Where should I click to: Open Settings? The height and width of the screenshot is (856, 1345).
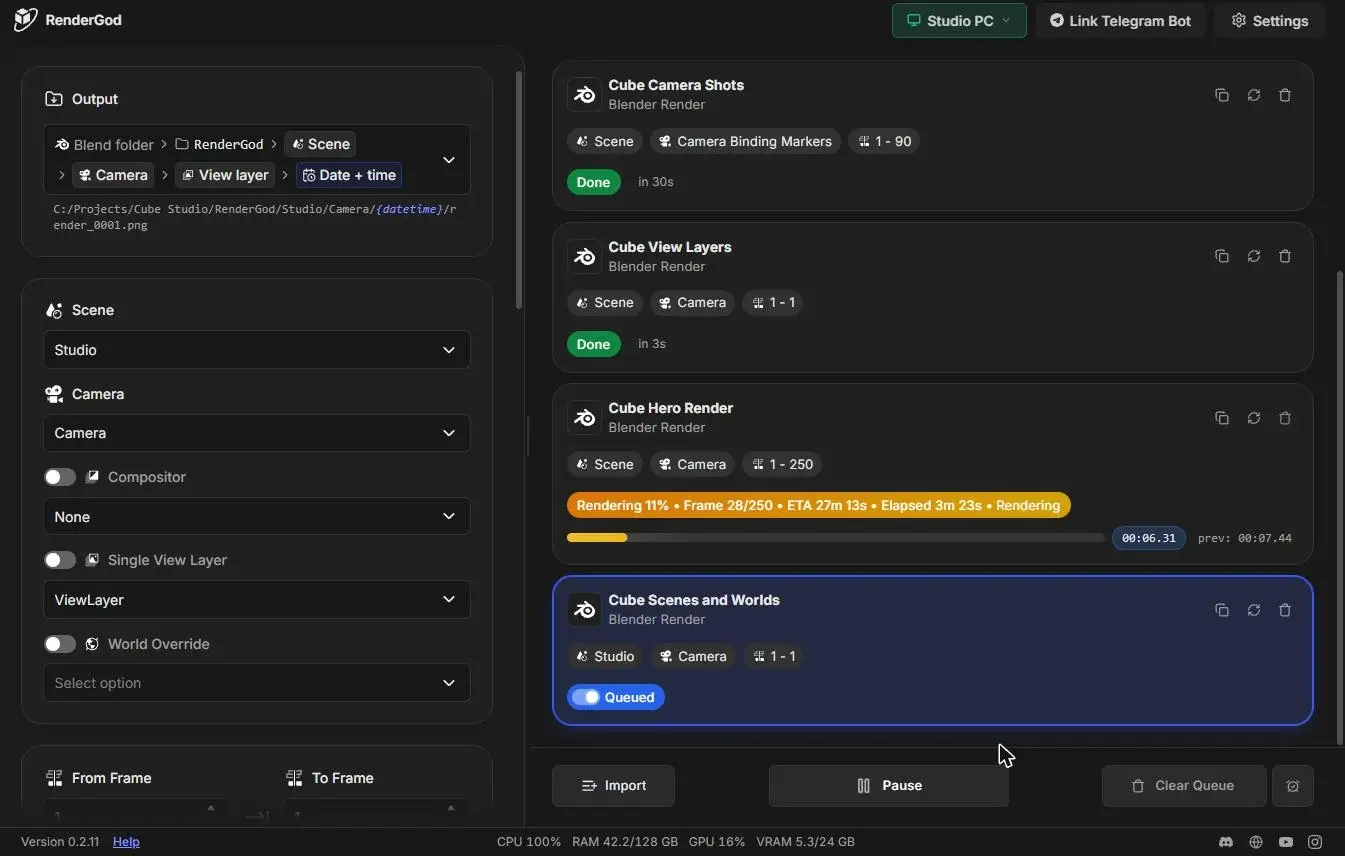pyautogui.click(x=1270, y=20)
